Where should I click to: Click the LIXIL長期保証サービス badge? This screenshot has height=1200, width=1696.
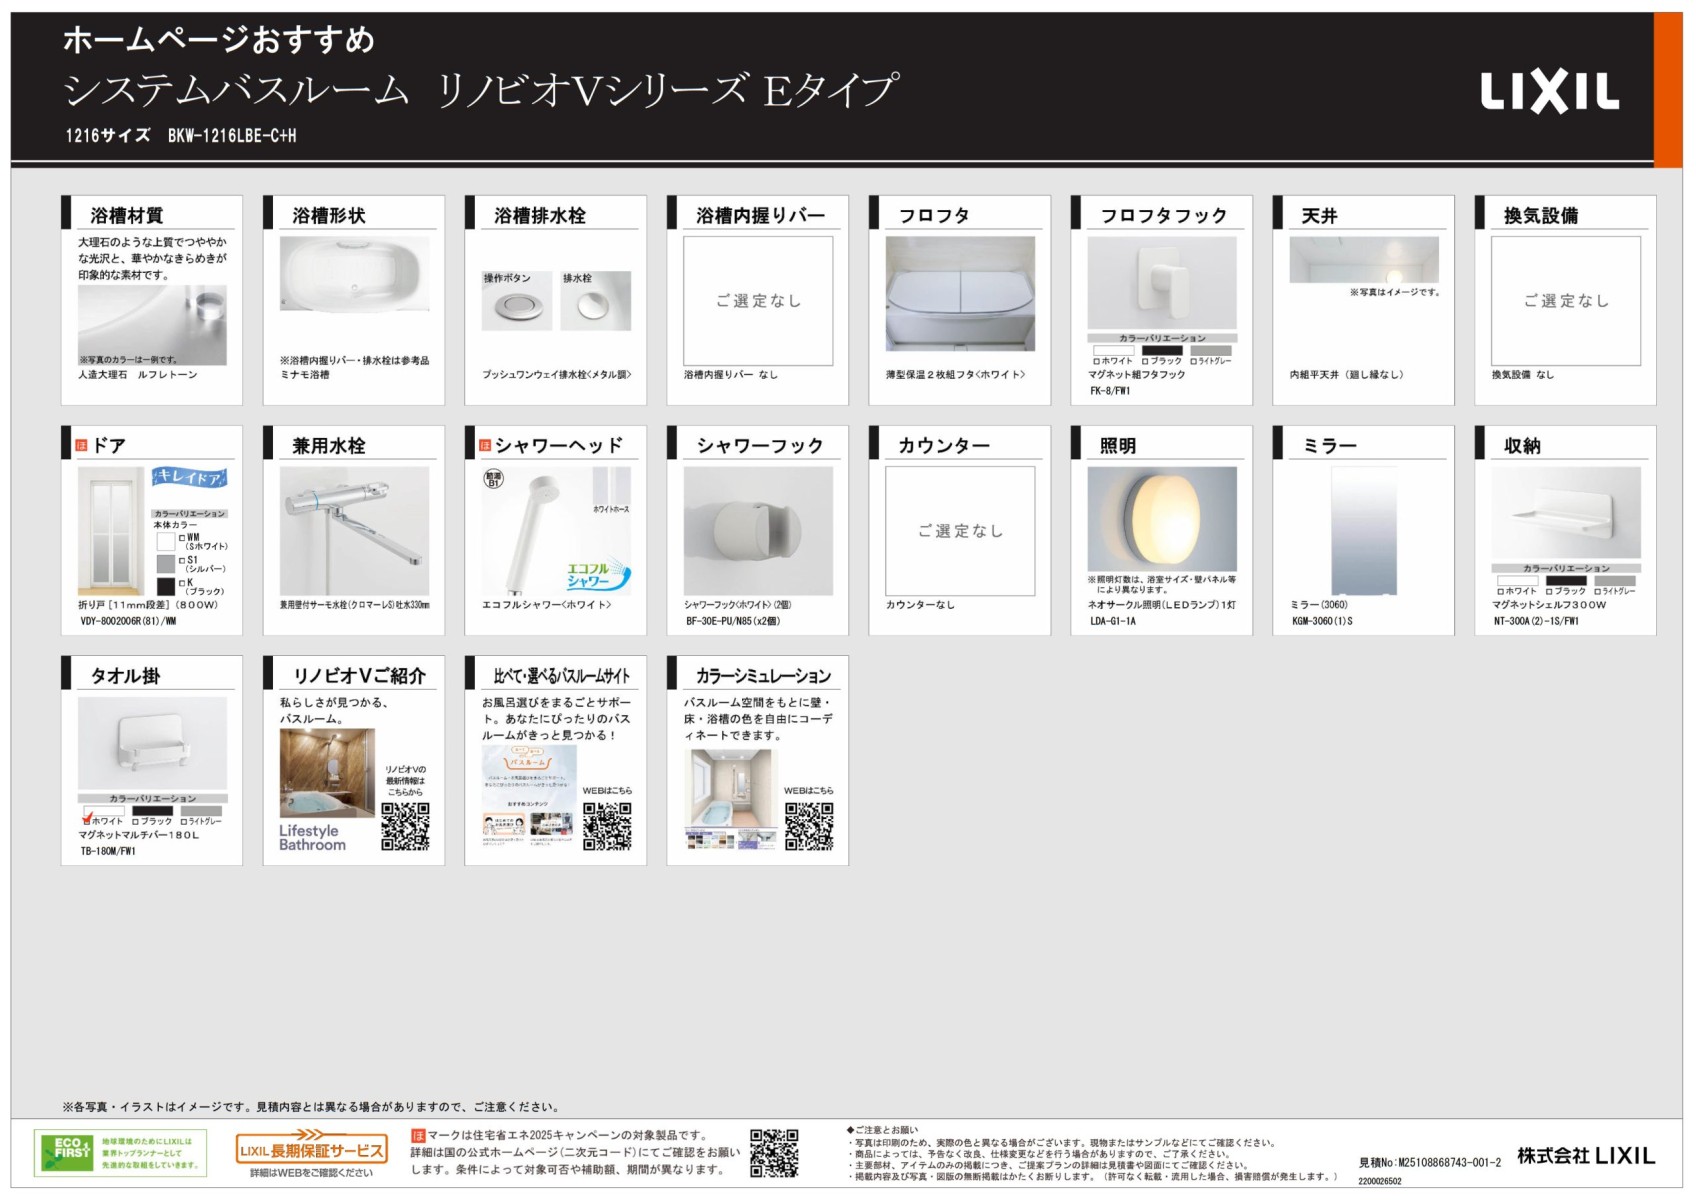click(x=310, y=1150)
